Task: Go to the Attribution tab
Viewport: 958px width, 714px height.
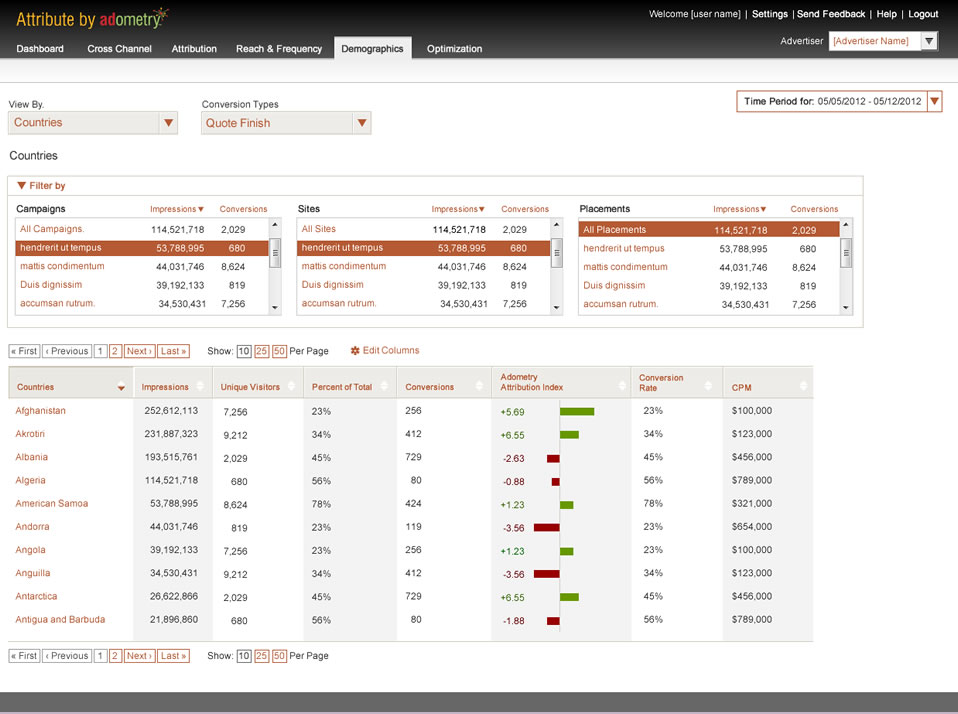Action: (x=194, y=49)
